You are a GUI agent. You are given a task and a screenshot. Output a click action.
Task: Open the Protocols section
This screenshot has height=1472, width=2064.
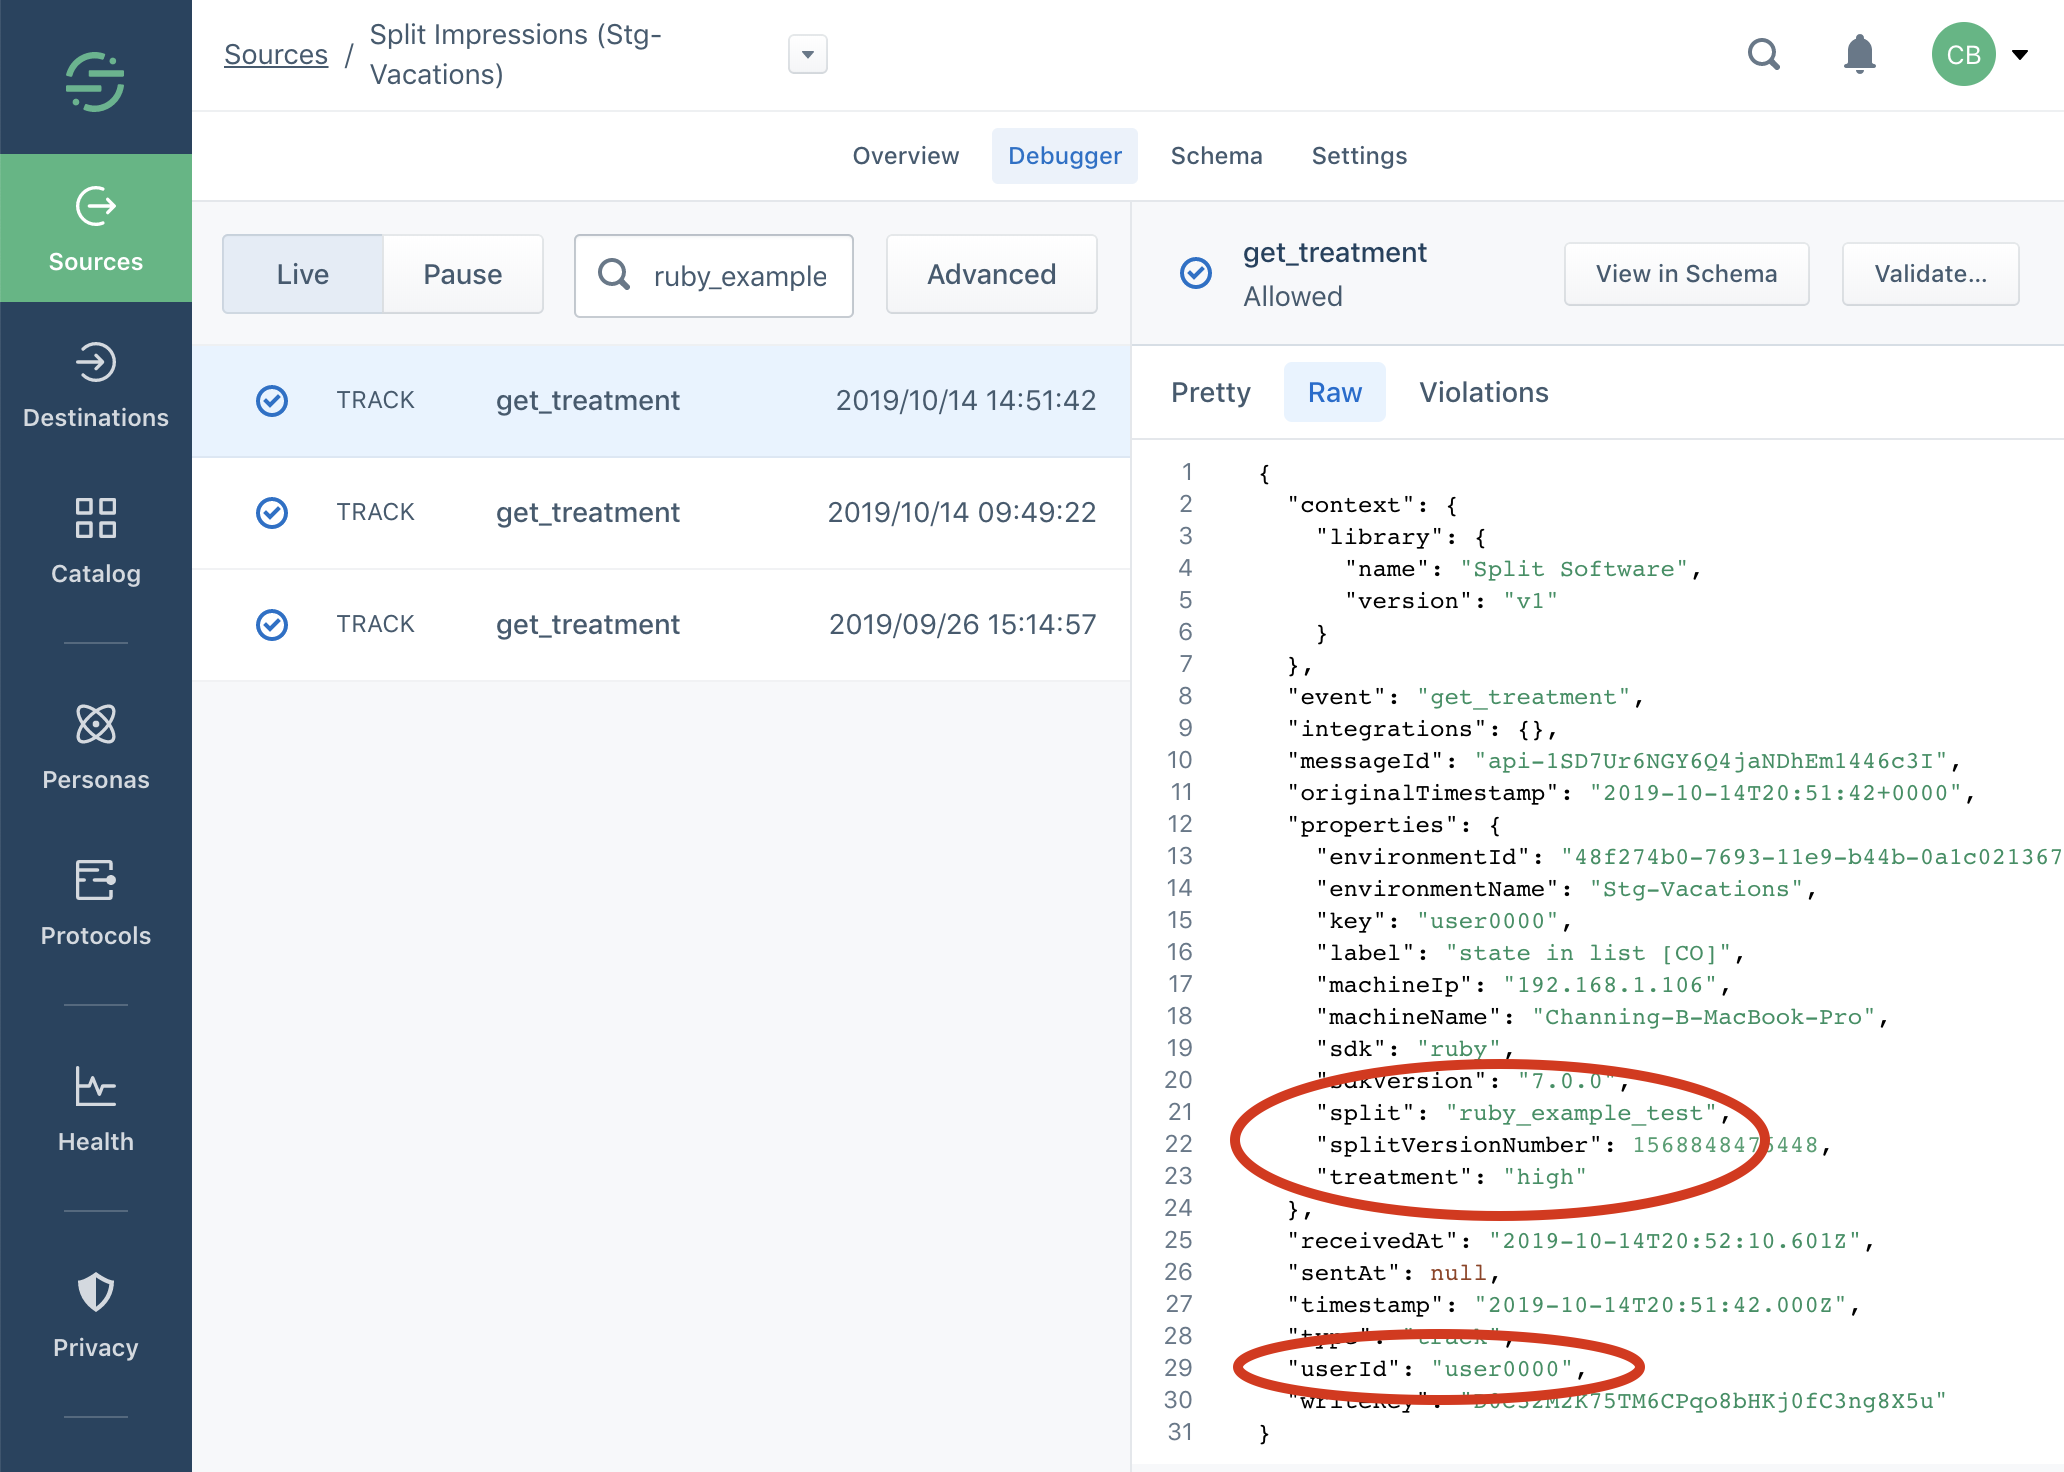point(95,903)
